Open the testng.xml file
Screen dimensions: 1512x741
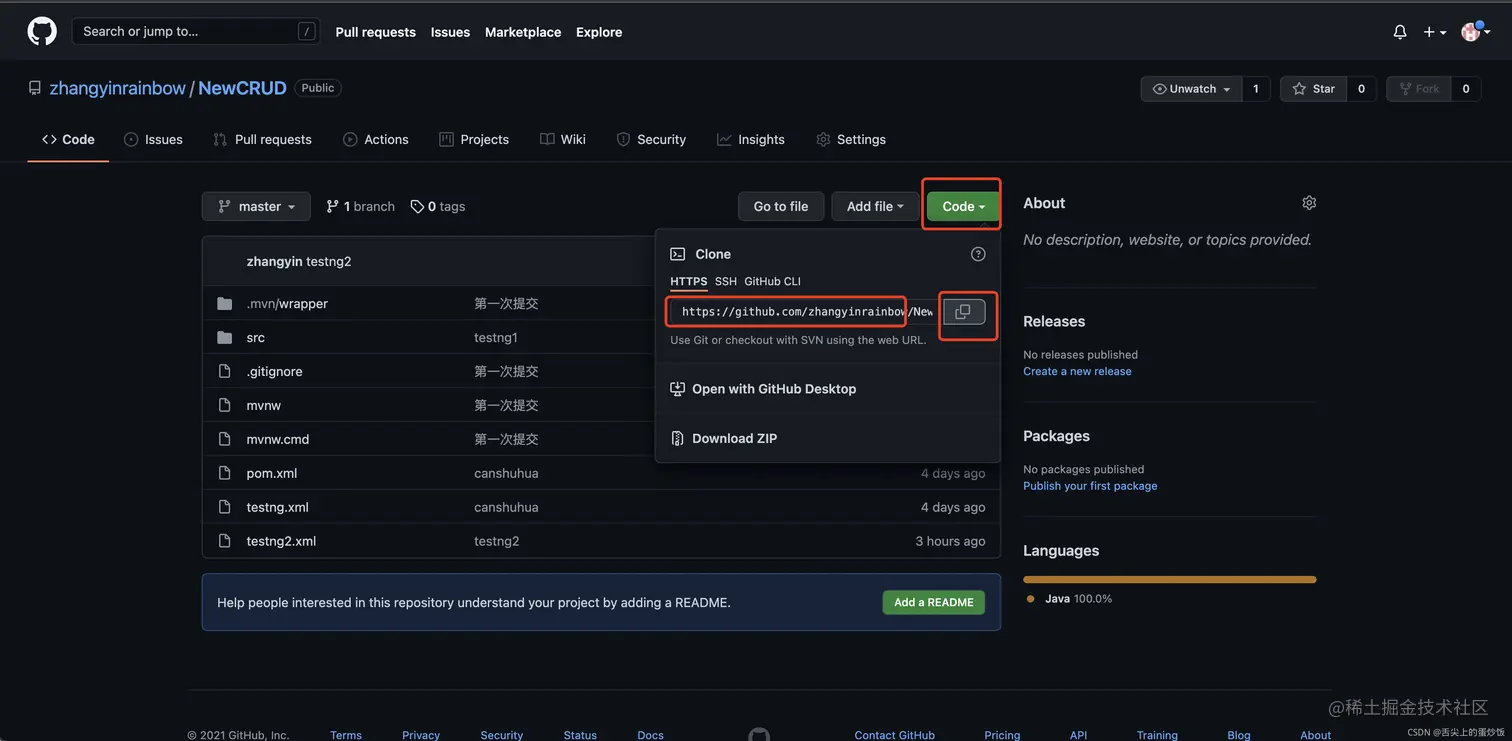(x=278, y=507)
